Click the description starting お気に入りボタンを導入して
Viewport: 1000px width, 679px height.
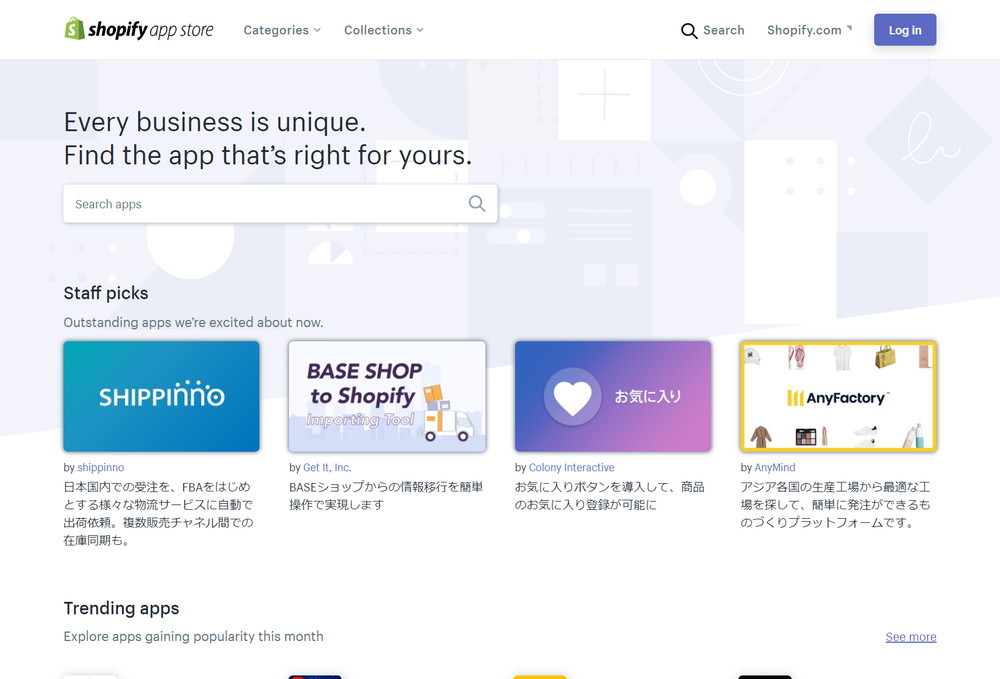point(610,496)
